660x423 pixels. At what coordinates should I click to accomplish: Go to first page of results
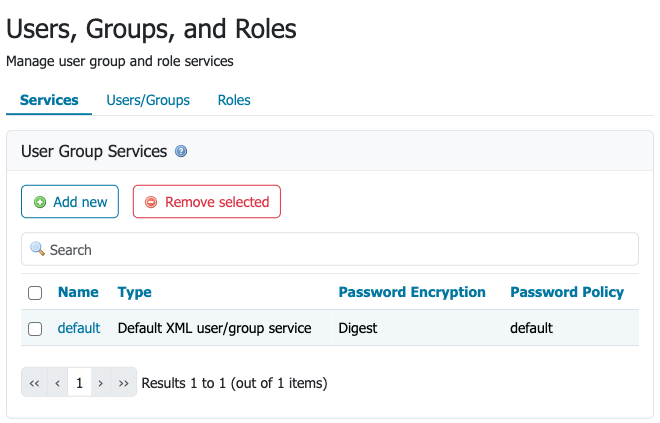click(x=35, y=383)
